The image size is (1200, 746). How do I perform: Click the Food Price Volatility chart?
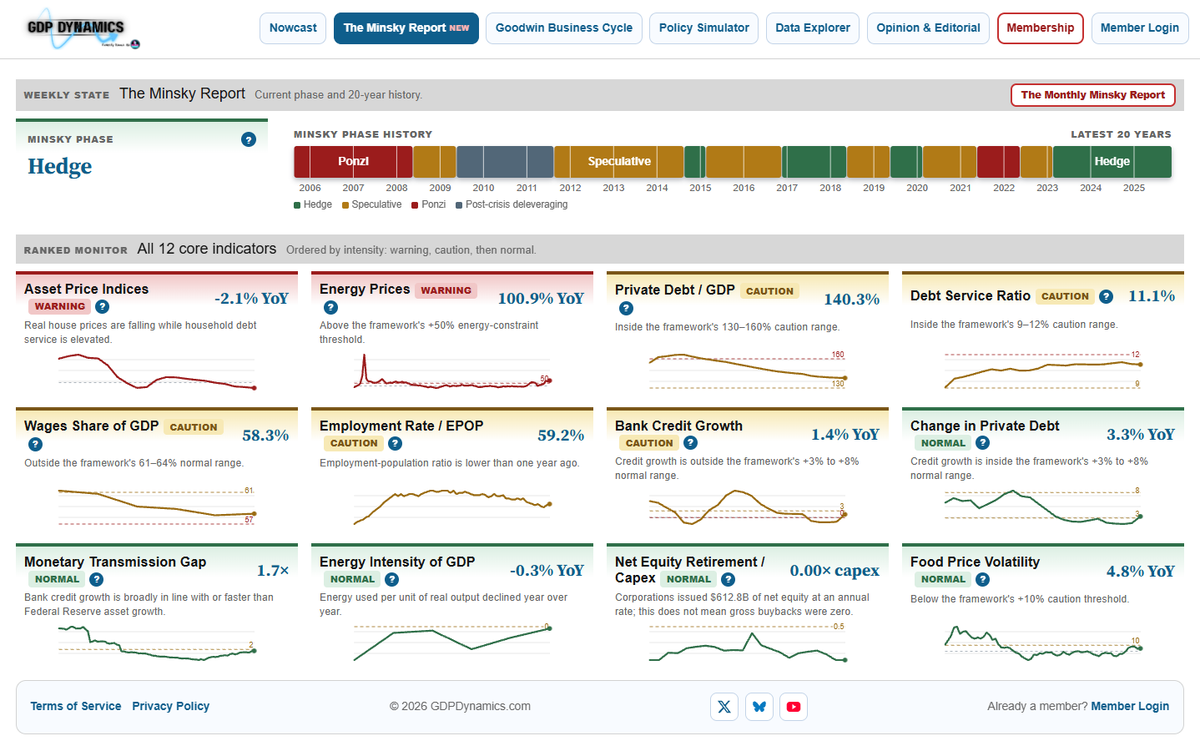tap(1043, 643)
